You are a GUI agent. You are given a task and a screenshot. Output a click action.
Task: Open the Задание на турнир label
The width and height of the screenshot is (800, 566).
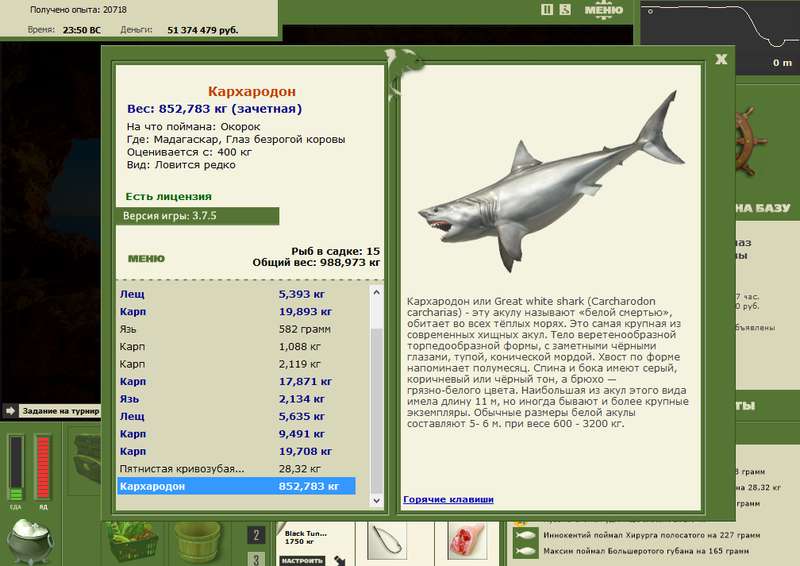(61, 411)
